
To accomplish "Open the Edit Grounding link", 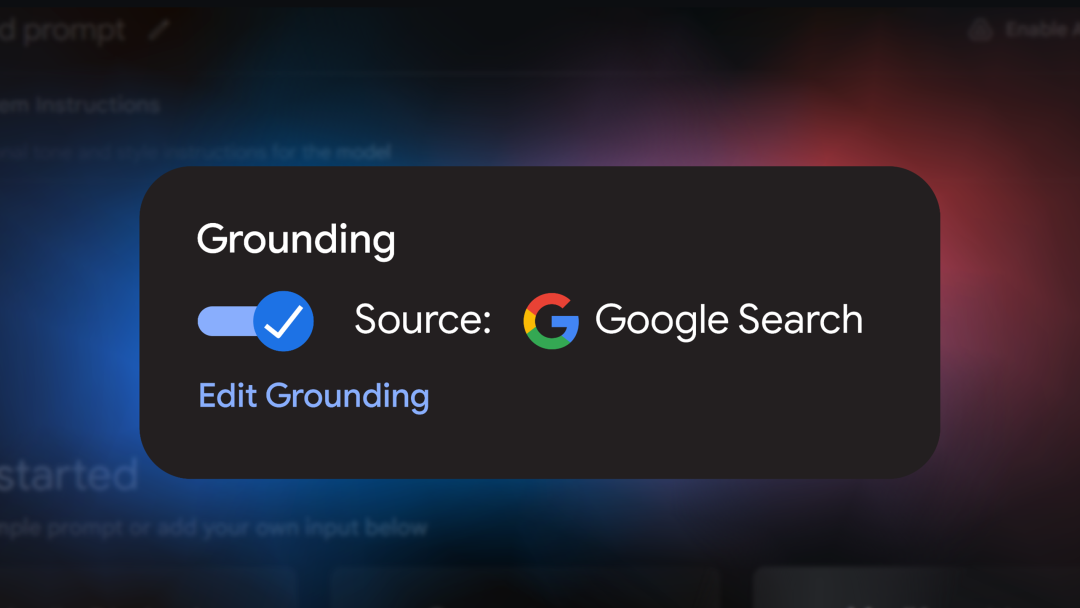I will pos(313,396).
